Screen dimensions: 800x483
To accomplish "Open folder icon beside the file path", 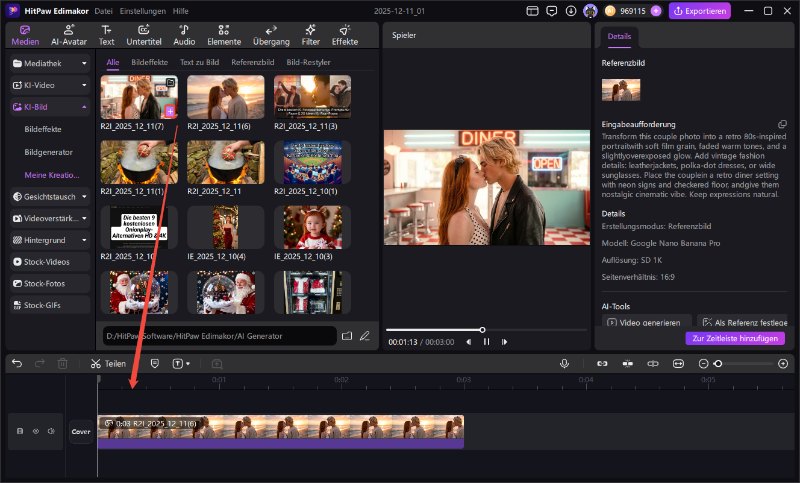I will point(347,335).
